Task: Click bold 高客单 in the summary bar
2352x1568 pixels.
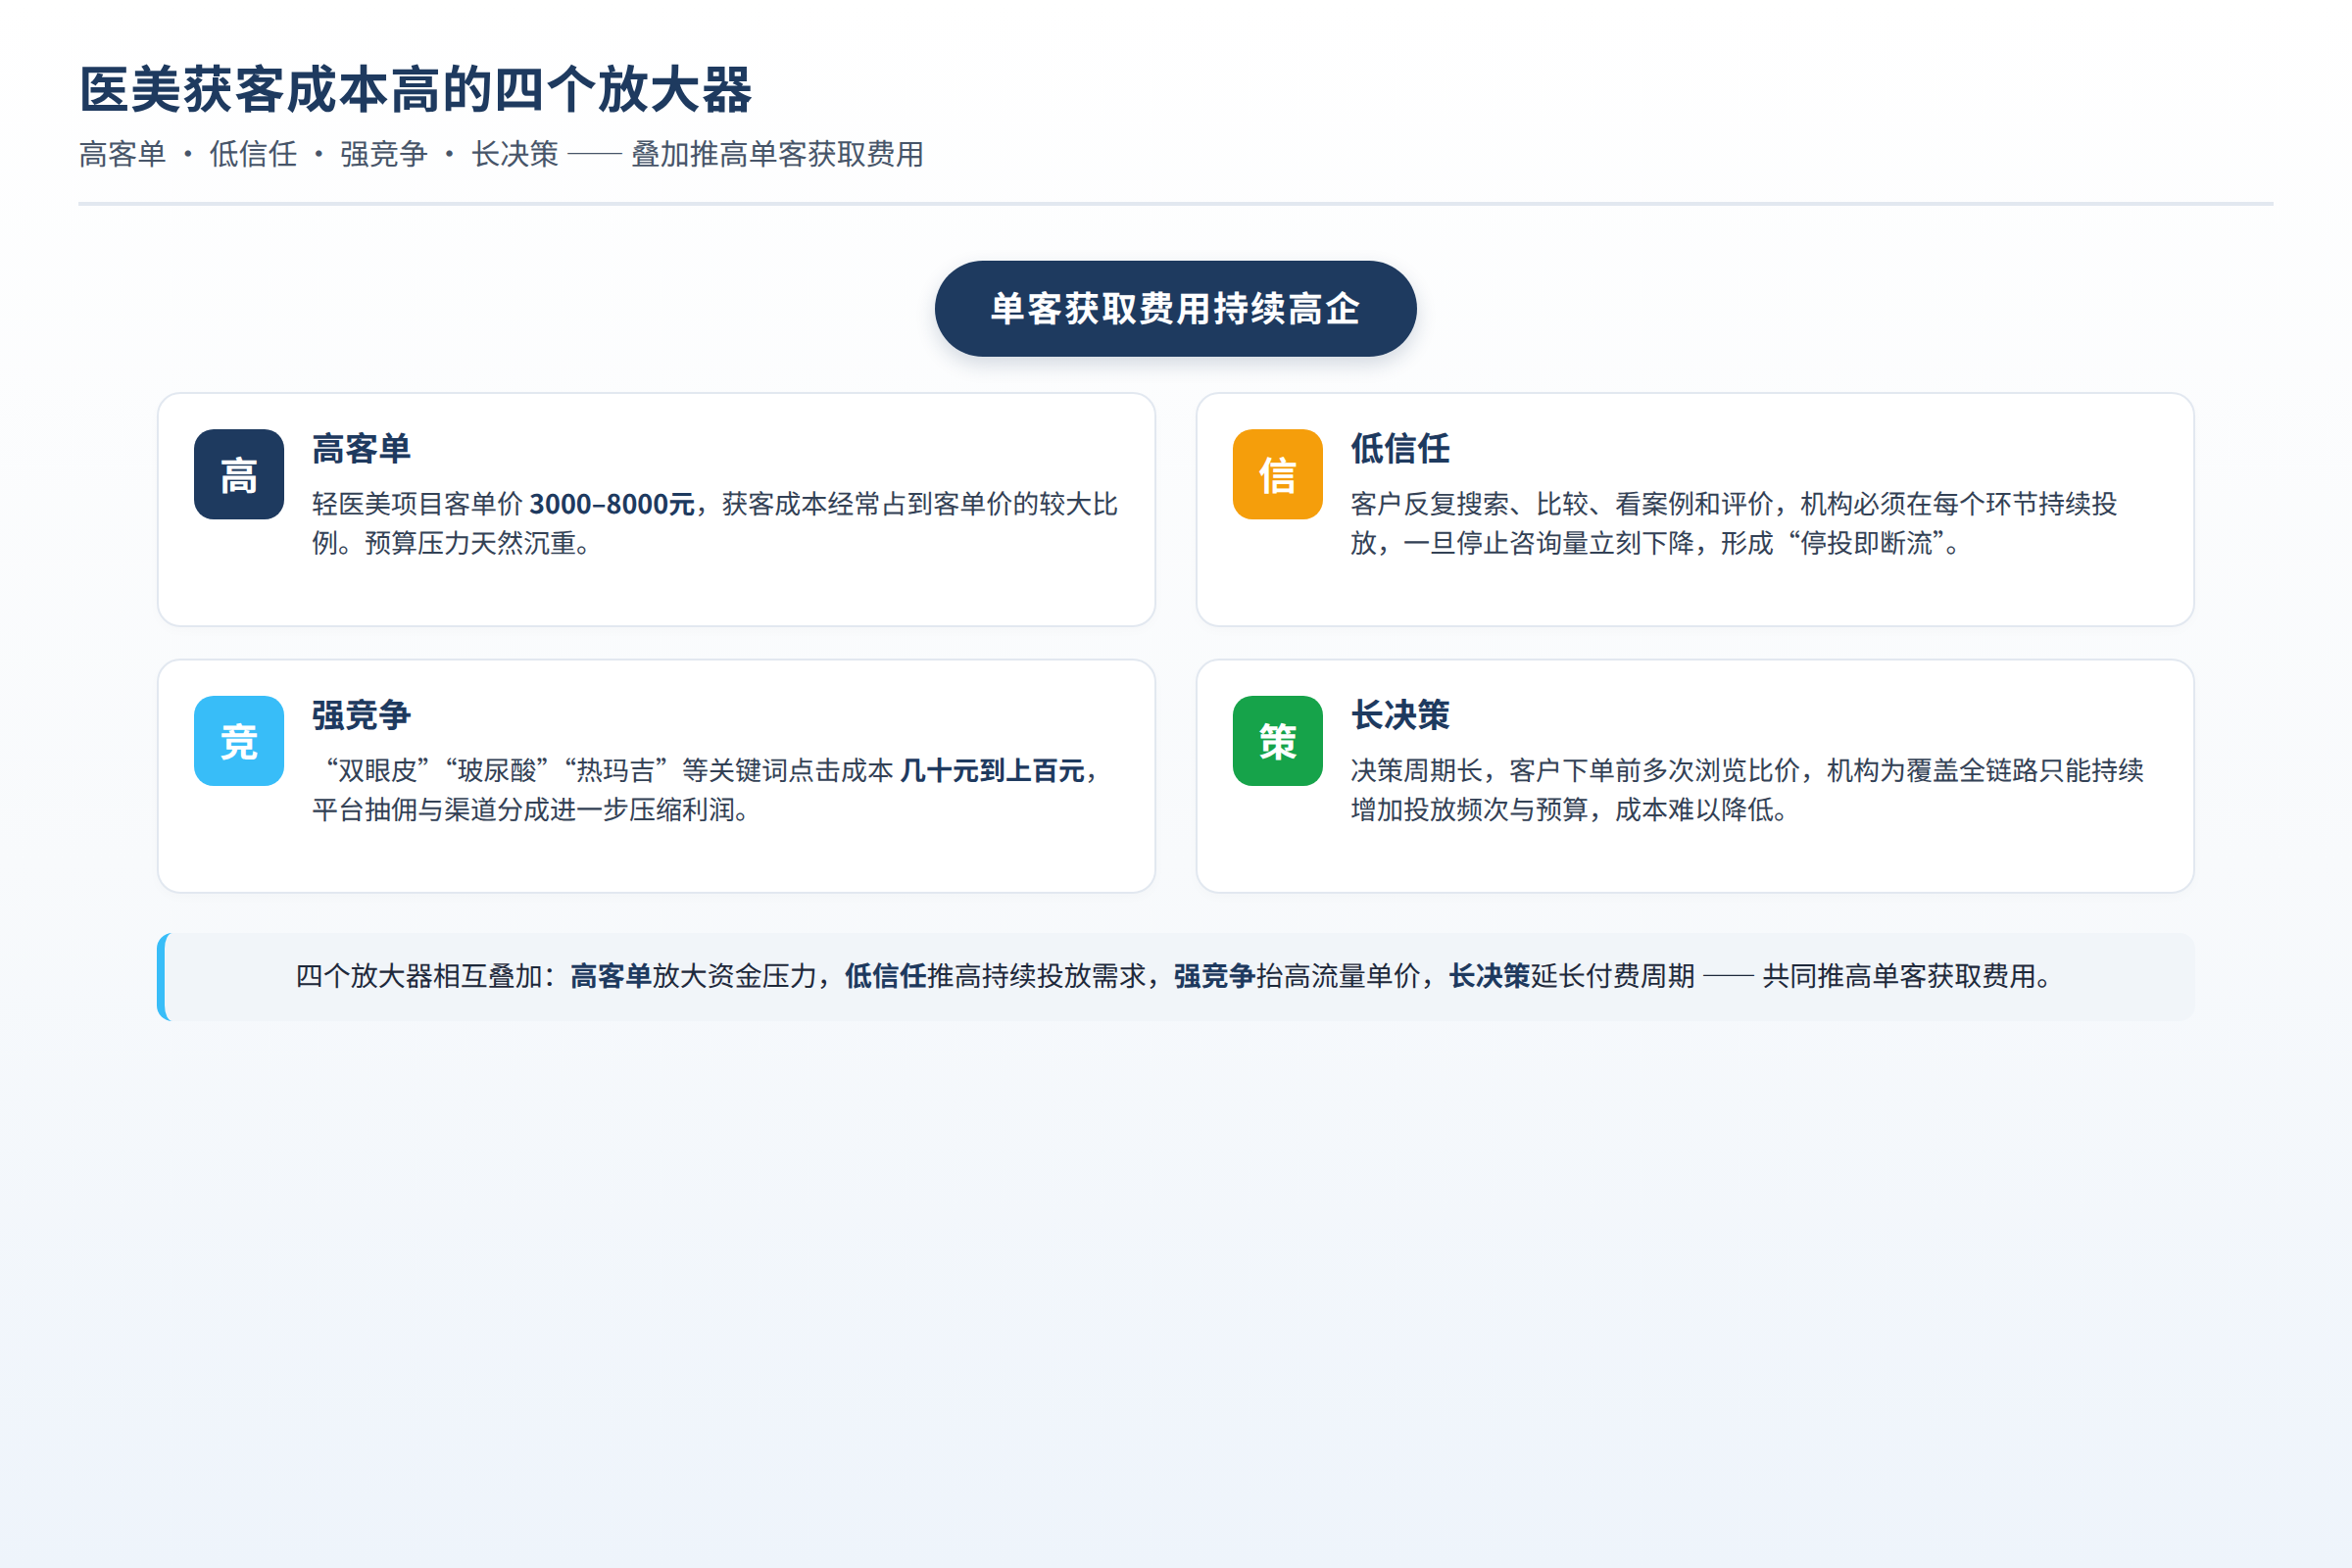Action: [x=611, y=976]
